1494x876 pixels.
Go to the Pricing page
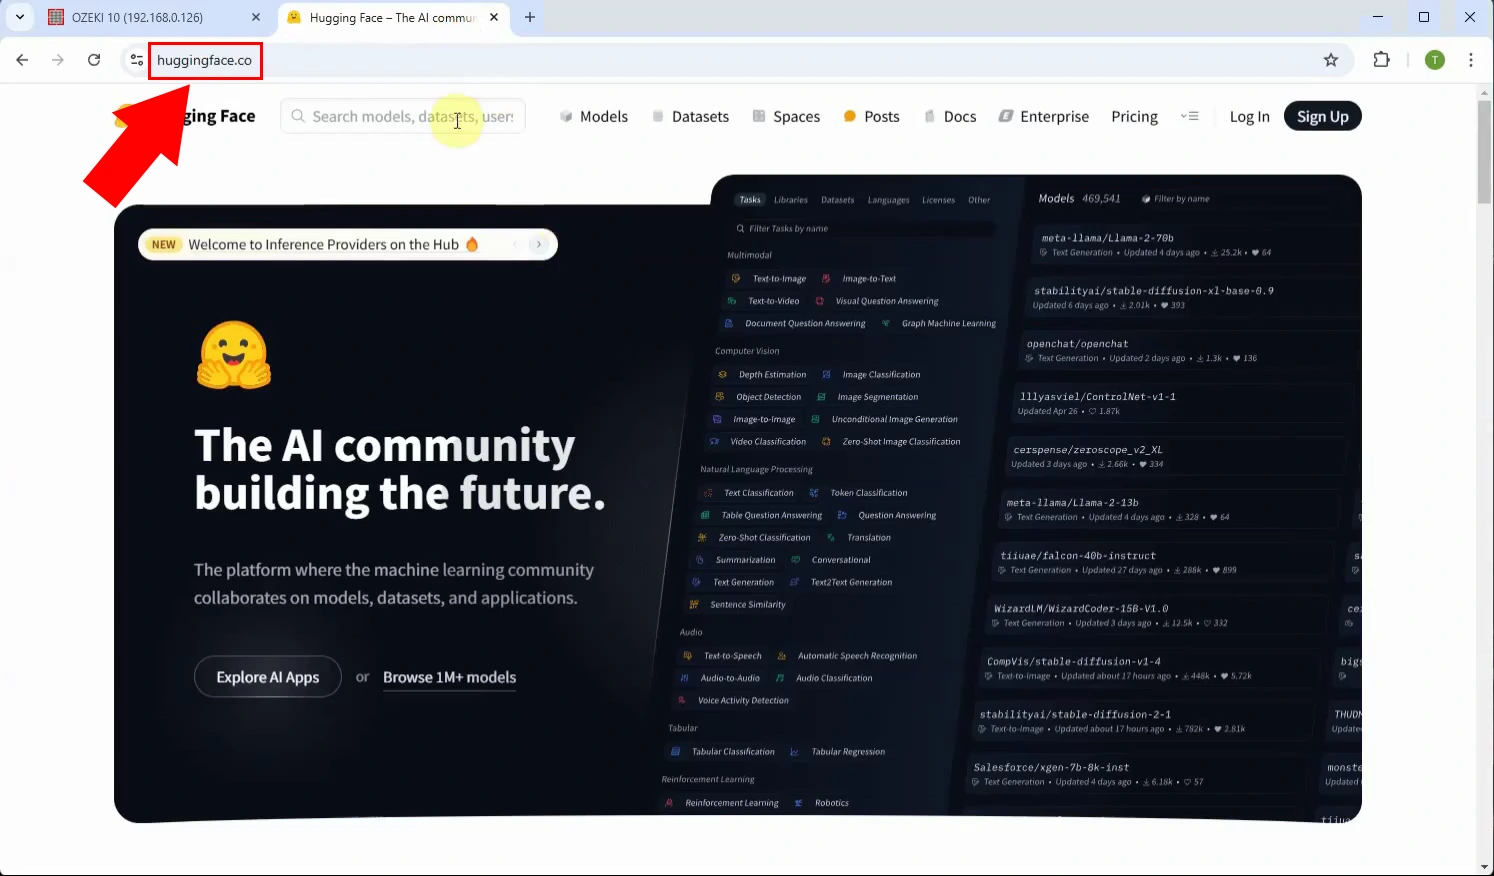[x=1134, y=116]
